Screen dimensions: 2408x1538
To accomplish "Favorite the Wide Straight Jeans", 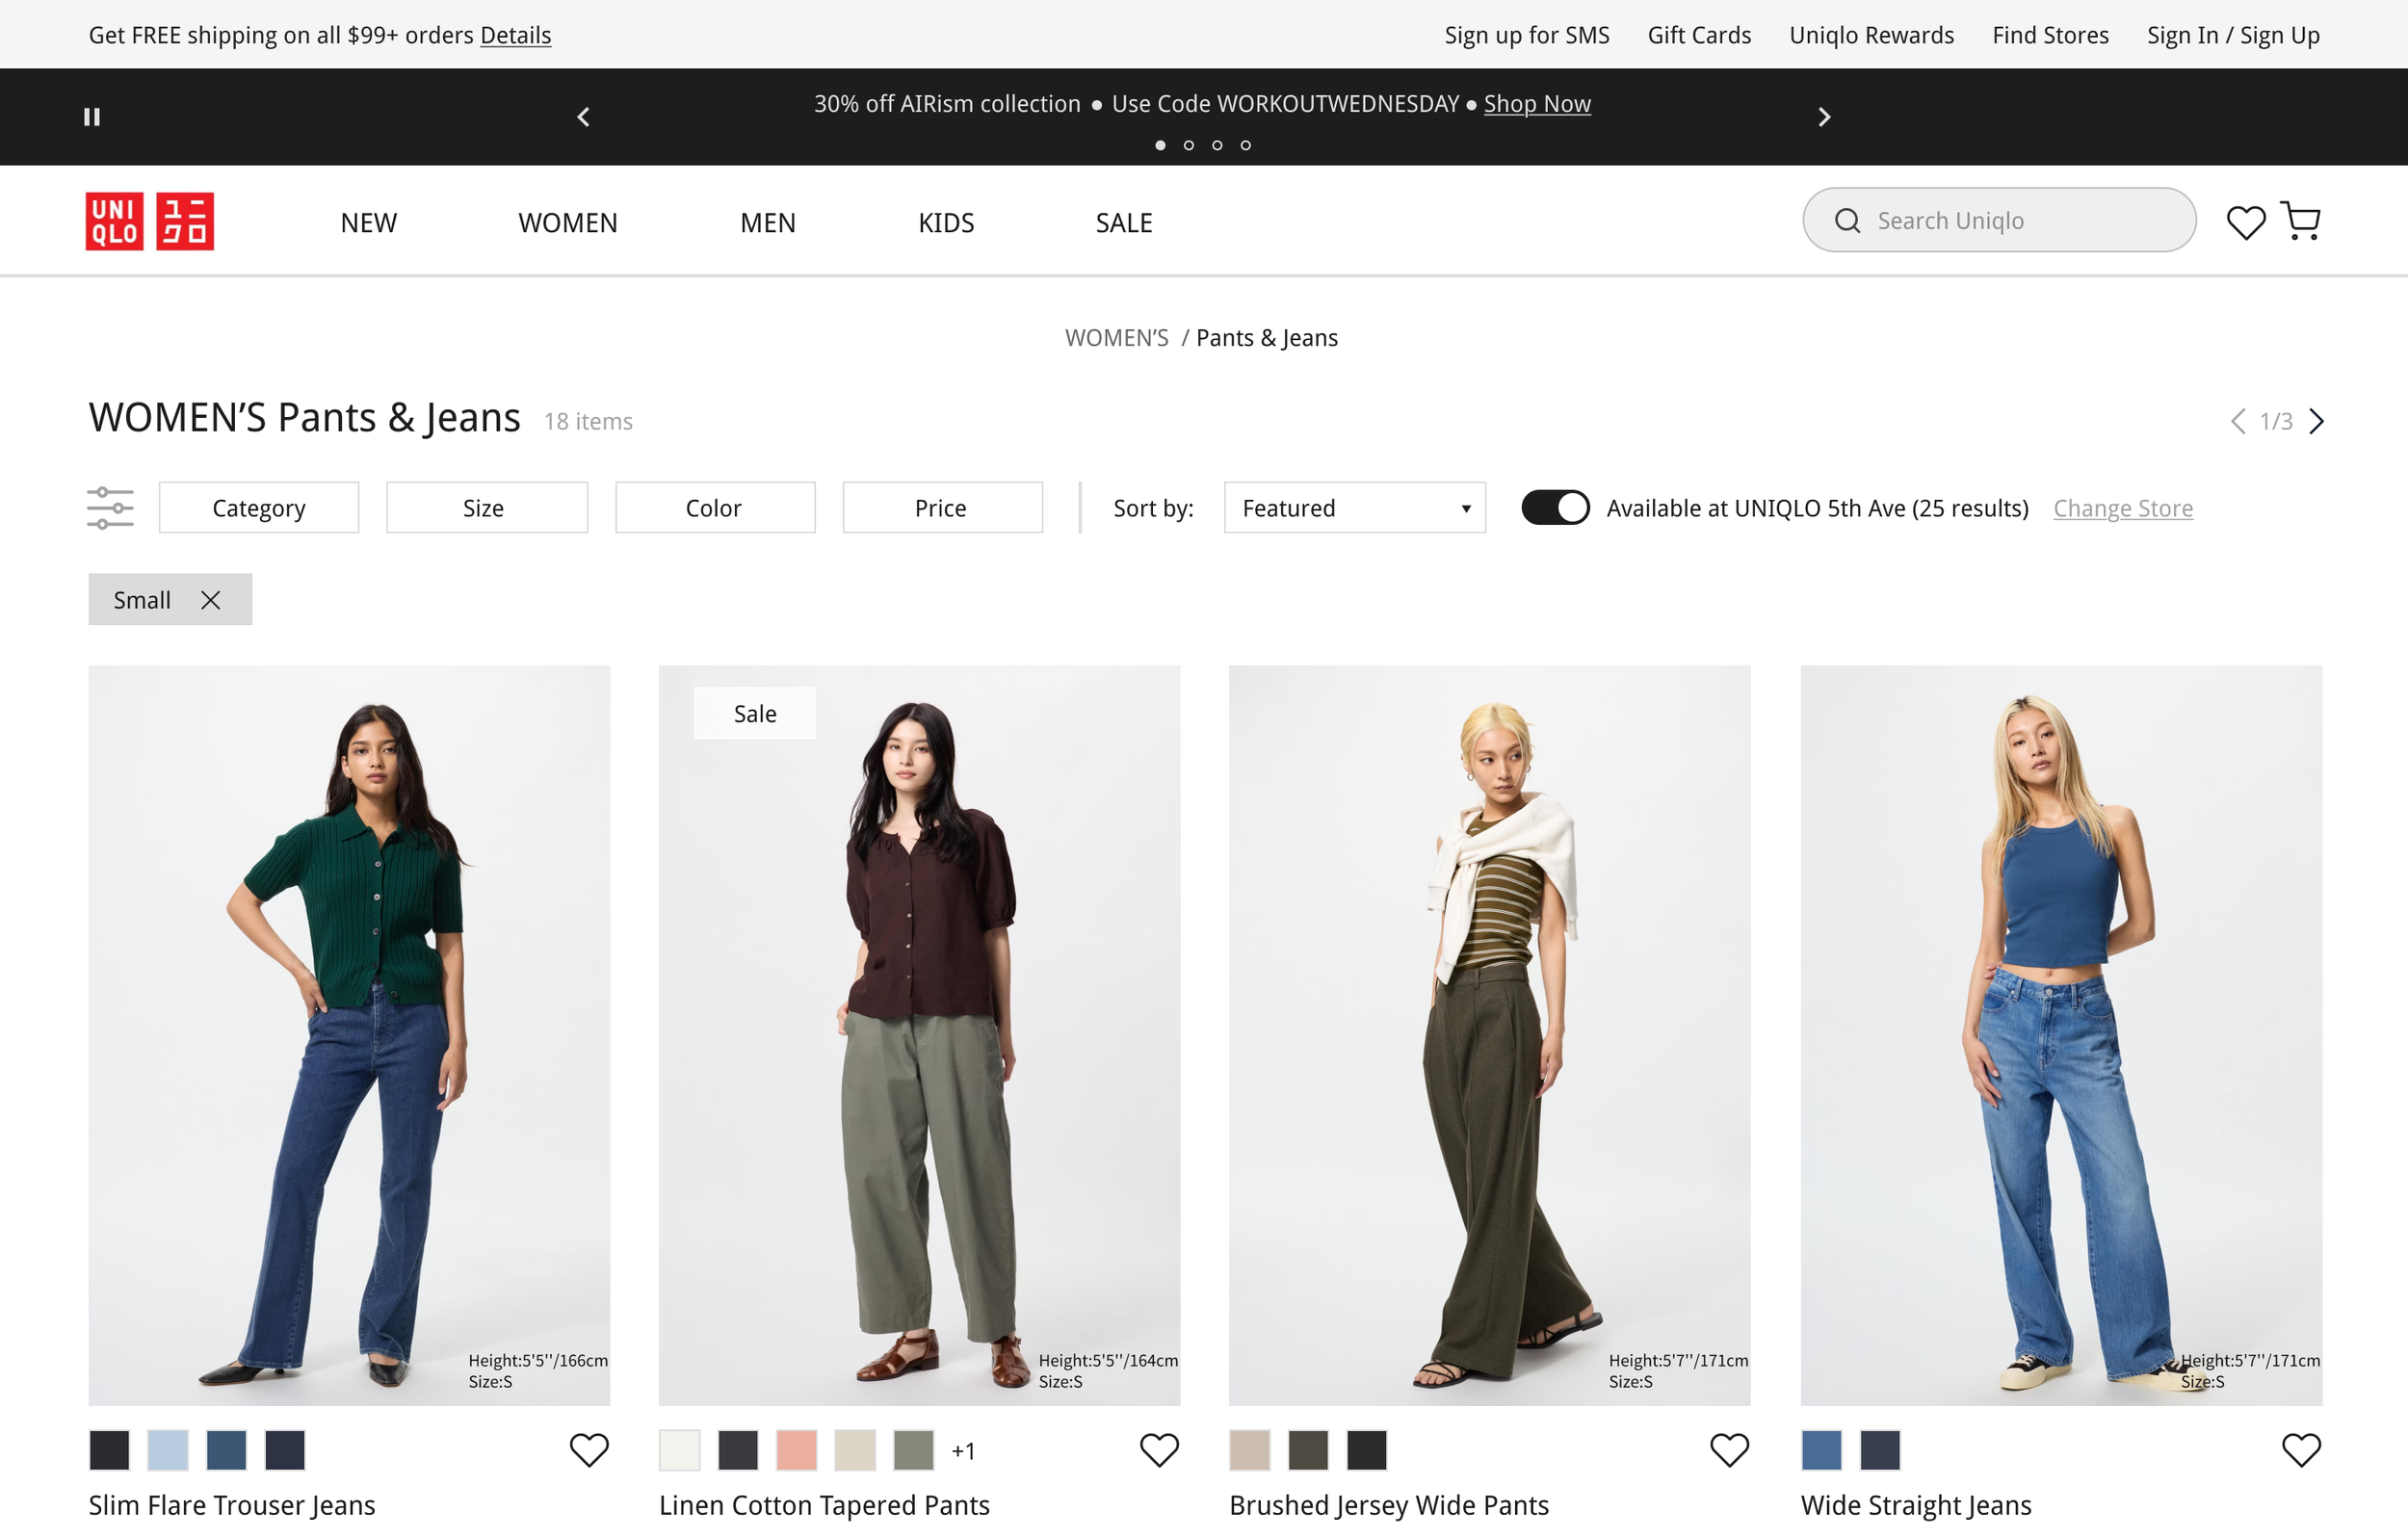I will [x=2301, y=1450].
